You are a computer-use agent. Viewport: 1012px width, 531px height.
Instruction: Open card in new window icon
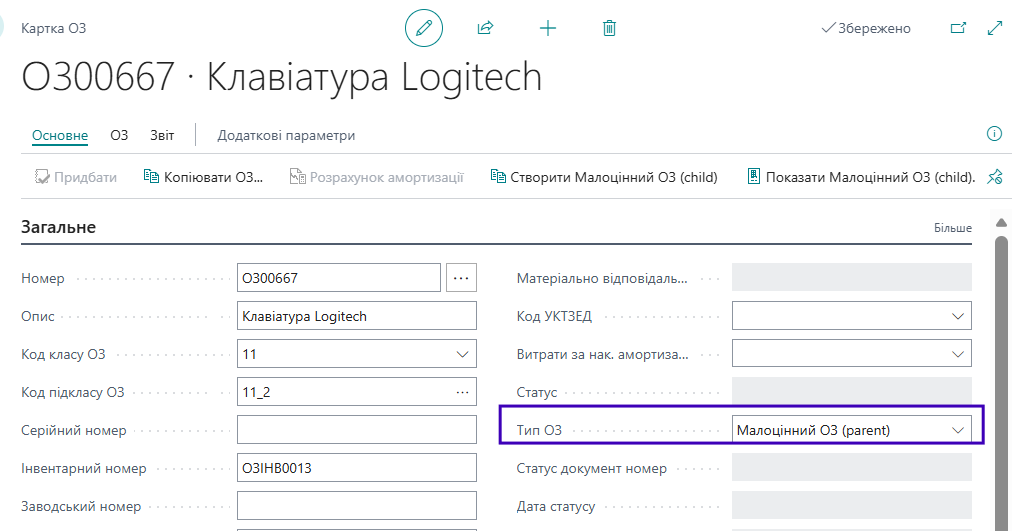[x=958, y=28]
